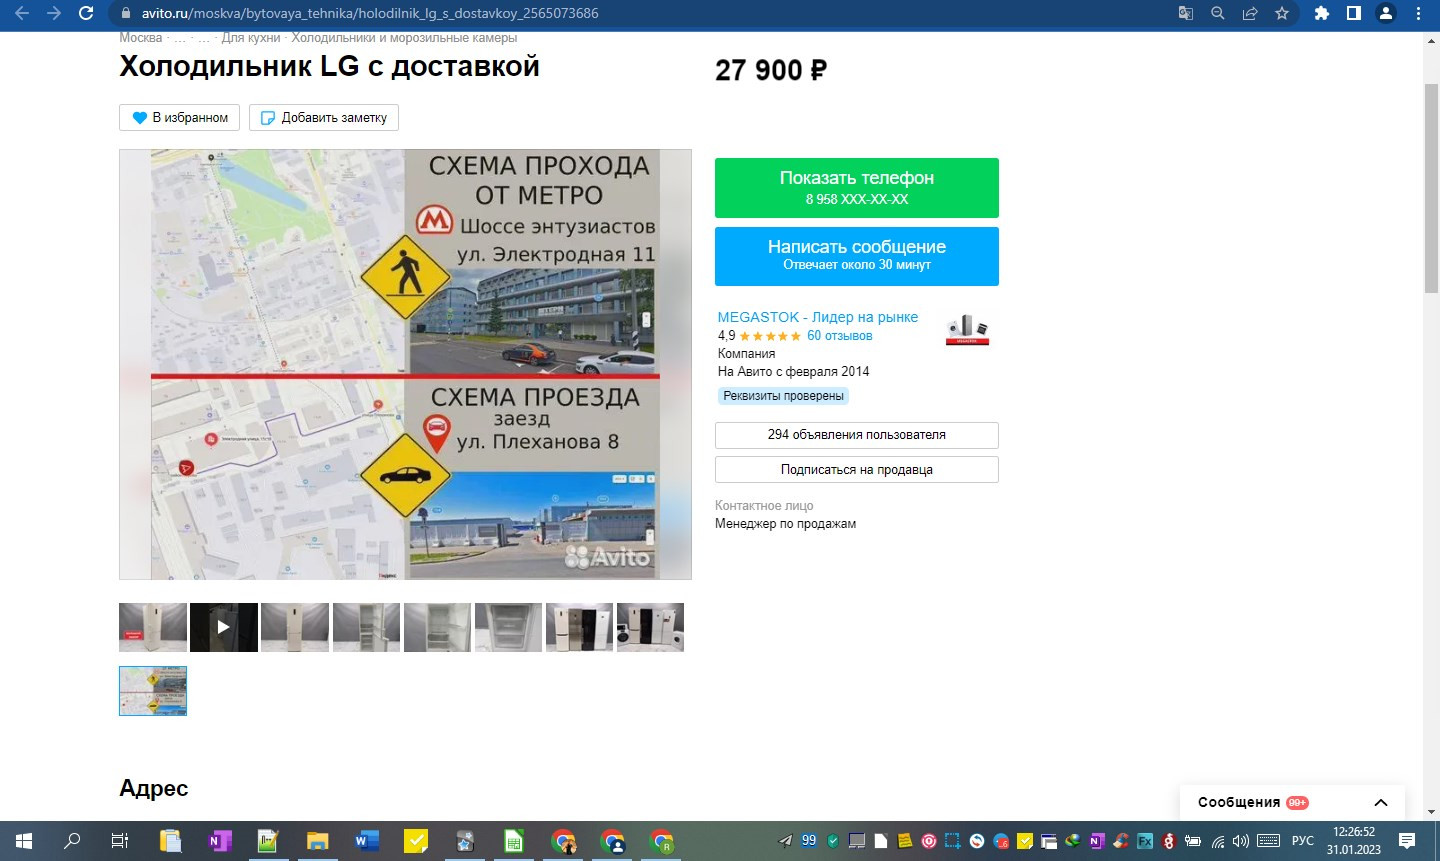Expand the 'Сообщения' chat panel chevron
Viewport: 1440px width, 861px height.
click(x=1381, y=802)
